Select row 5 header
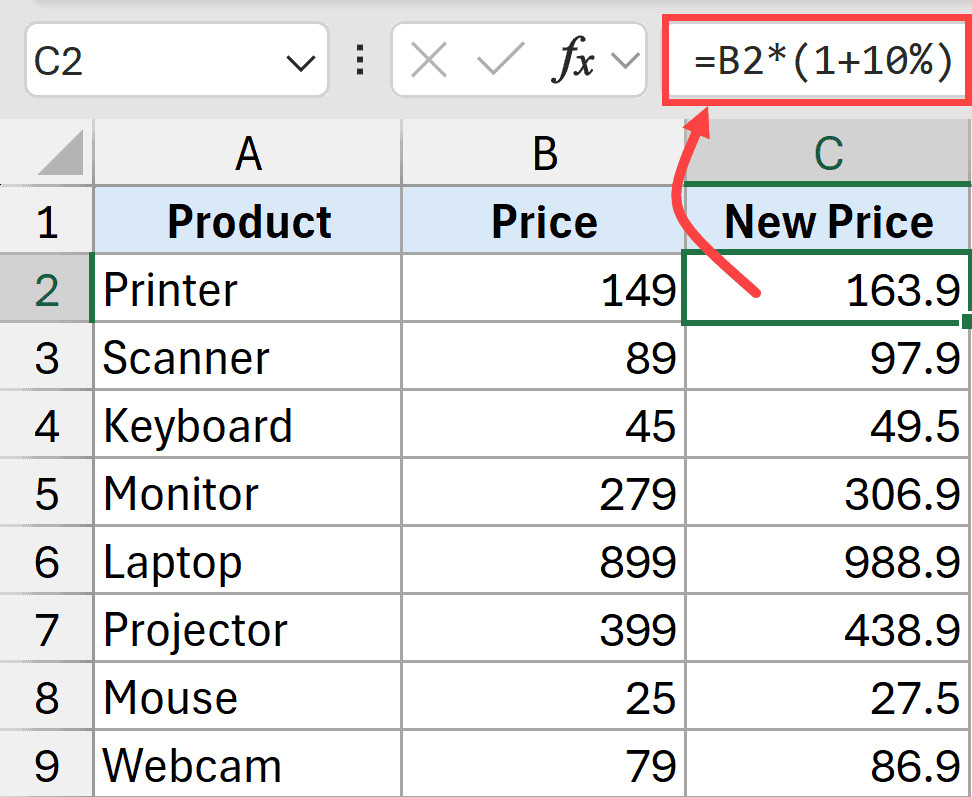 click(x=47, y=494)
